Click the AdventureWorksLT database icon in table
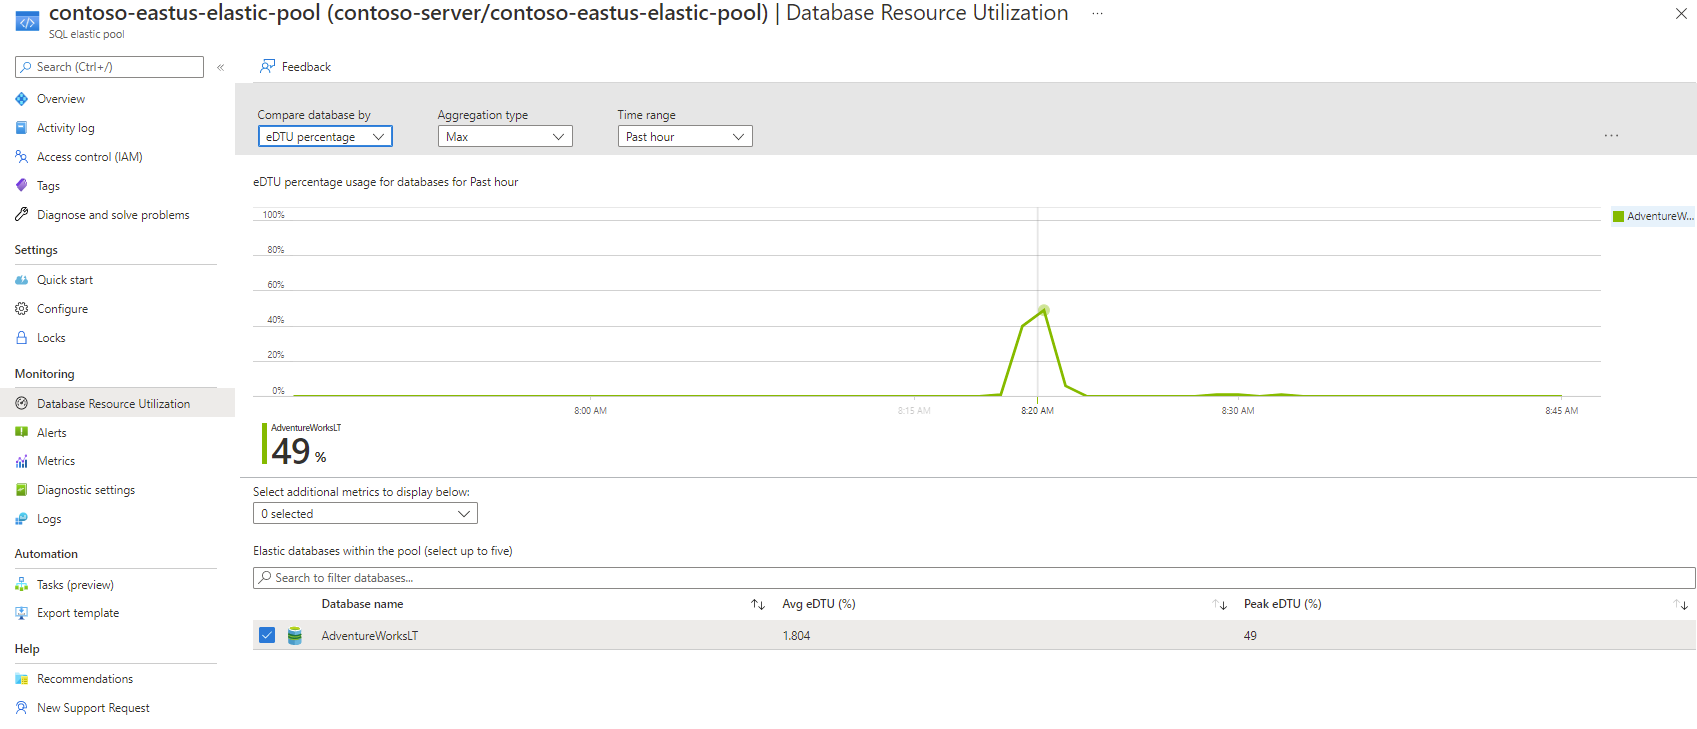 click(x=295, y=636)
